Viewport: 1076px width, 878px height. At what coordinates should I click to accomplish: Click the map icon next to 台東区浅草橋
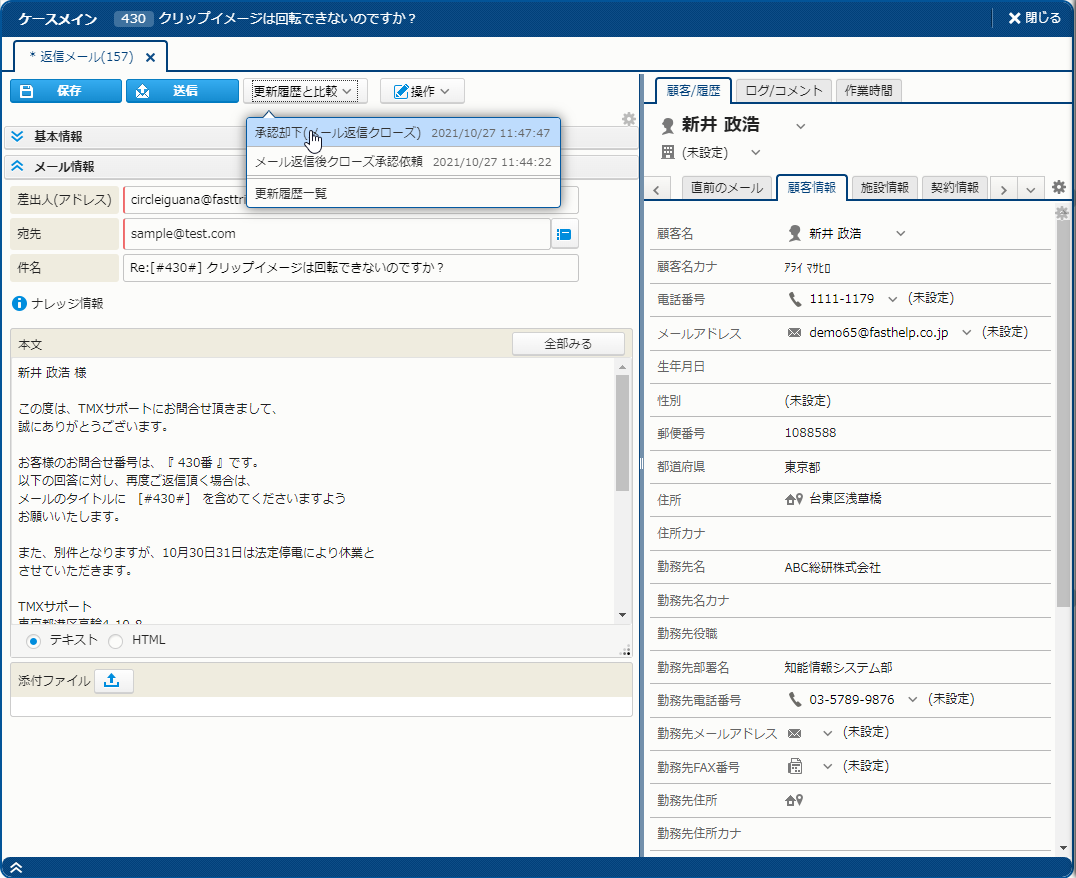pos(795,499)
